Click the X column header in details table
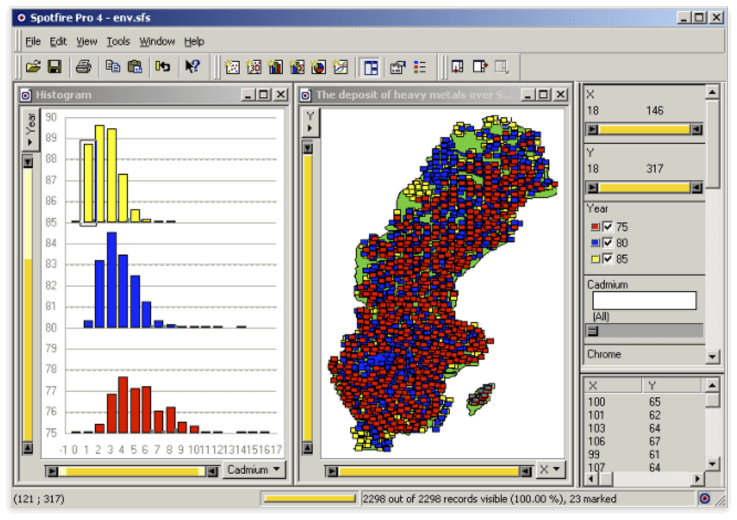 coord(612,386)
